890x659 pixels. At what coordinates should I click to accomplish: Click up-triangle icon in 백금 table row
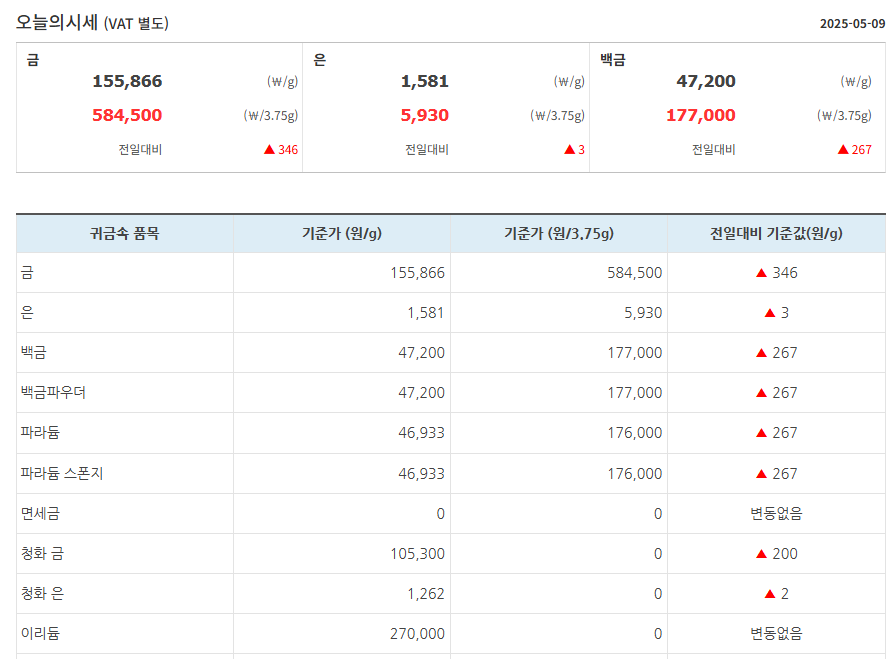click(x=762, y=353)
